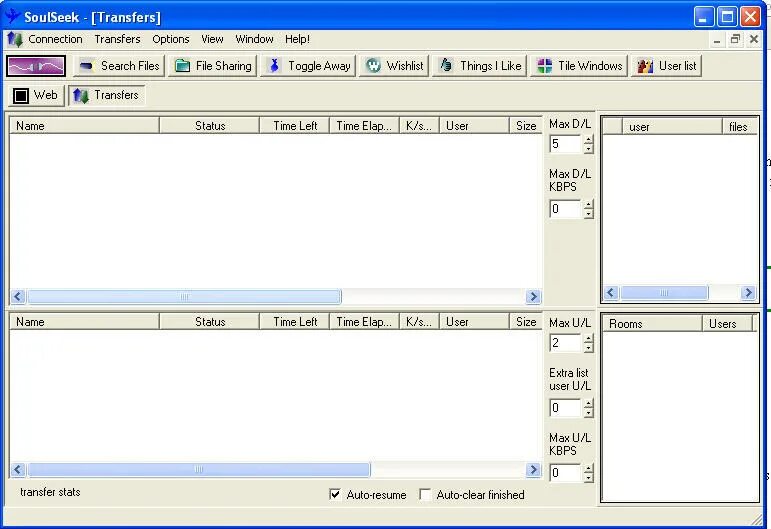Click the downloads list horizontal scrollbar thumb

coord(184,296)
